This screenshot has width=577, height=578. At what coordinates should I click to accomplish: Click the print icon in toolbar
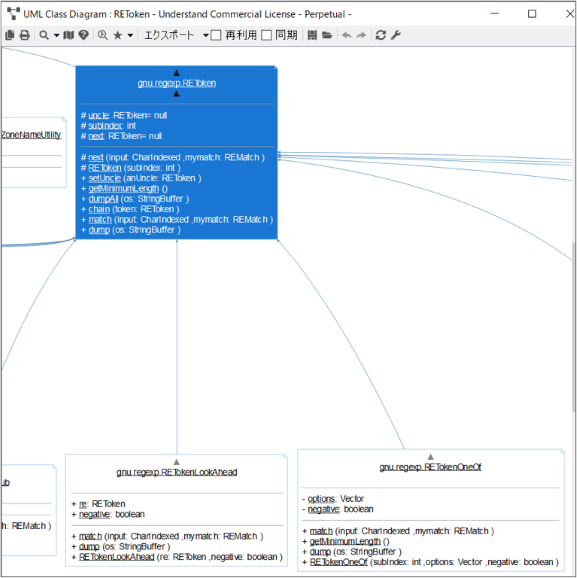tap(25, 35)
